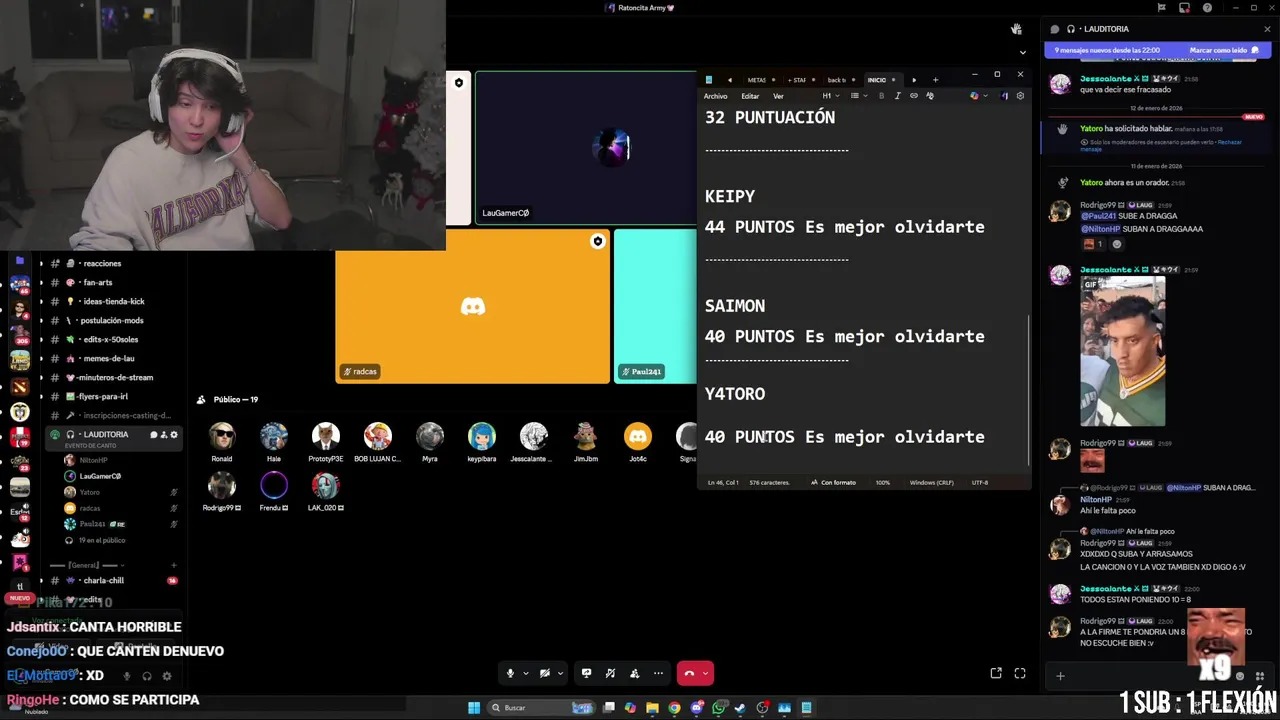Screen dimensions: 1280x720
Task: Add attachment with chat plus button
Action: 1060,676
